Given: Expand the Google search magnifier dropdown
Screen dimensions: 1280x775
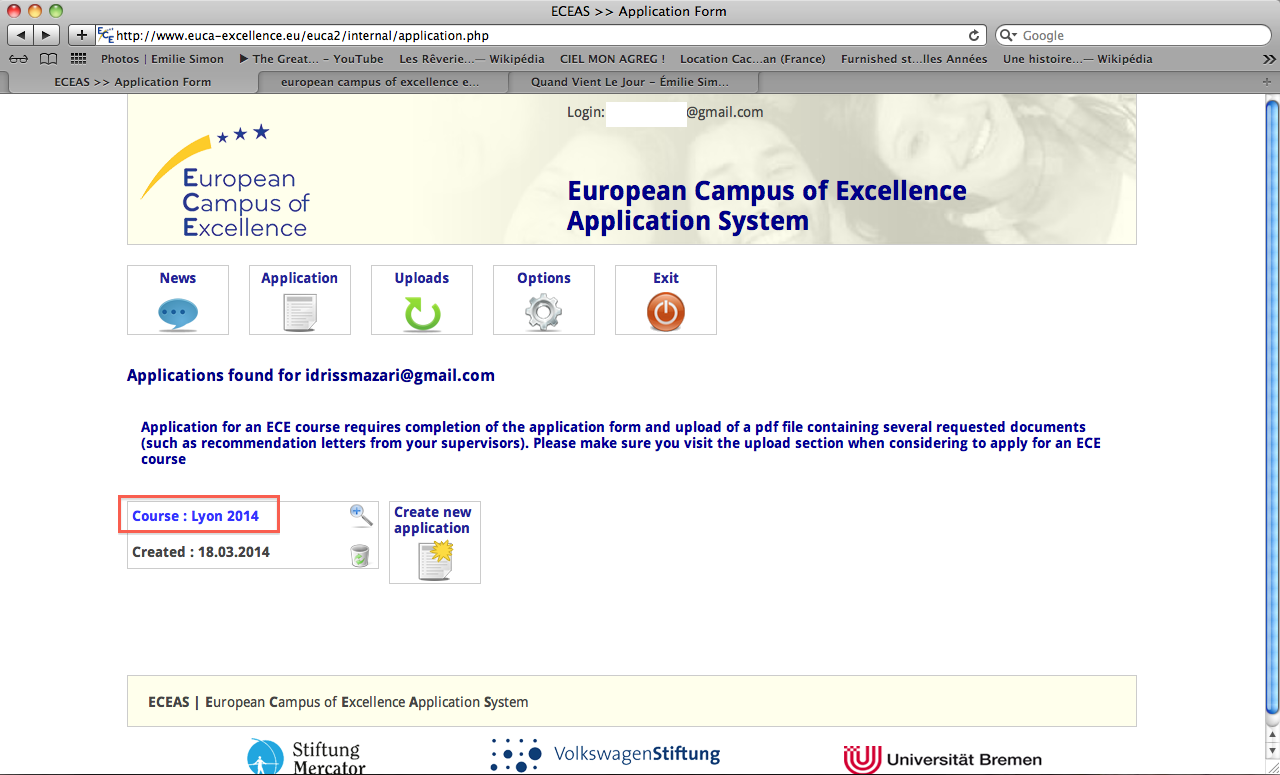Looking at the screenshot, I should pyautogui.click(x=1009, y=35).
